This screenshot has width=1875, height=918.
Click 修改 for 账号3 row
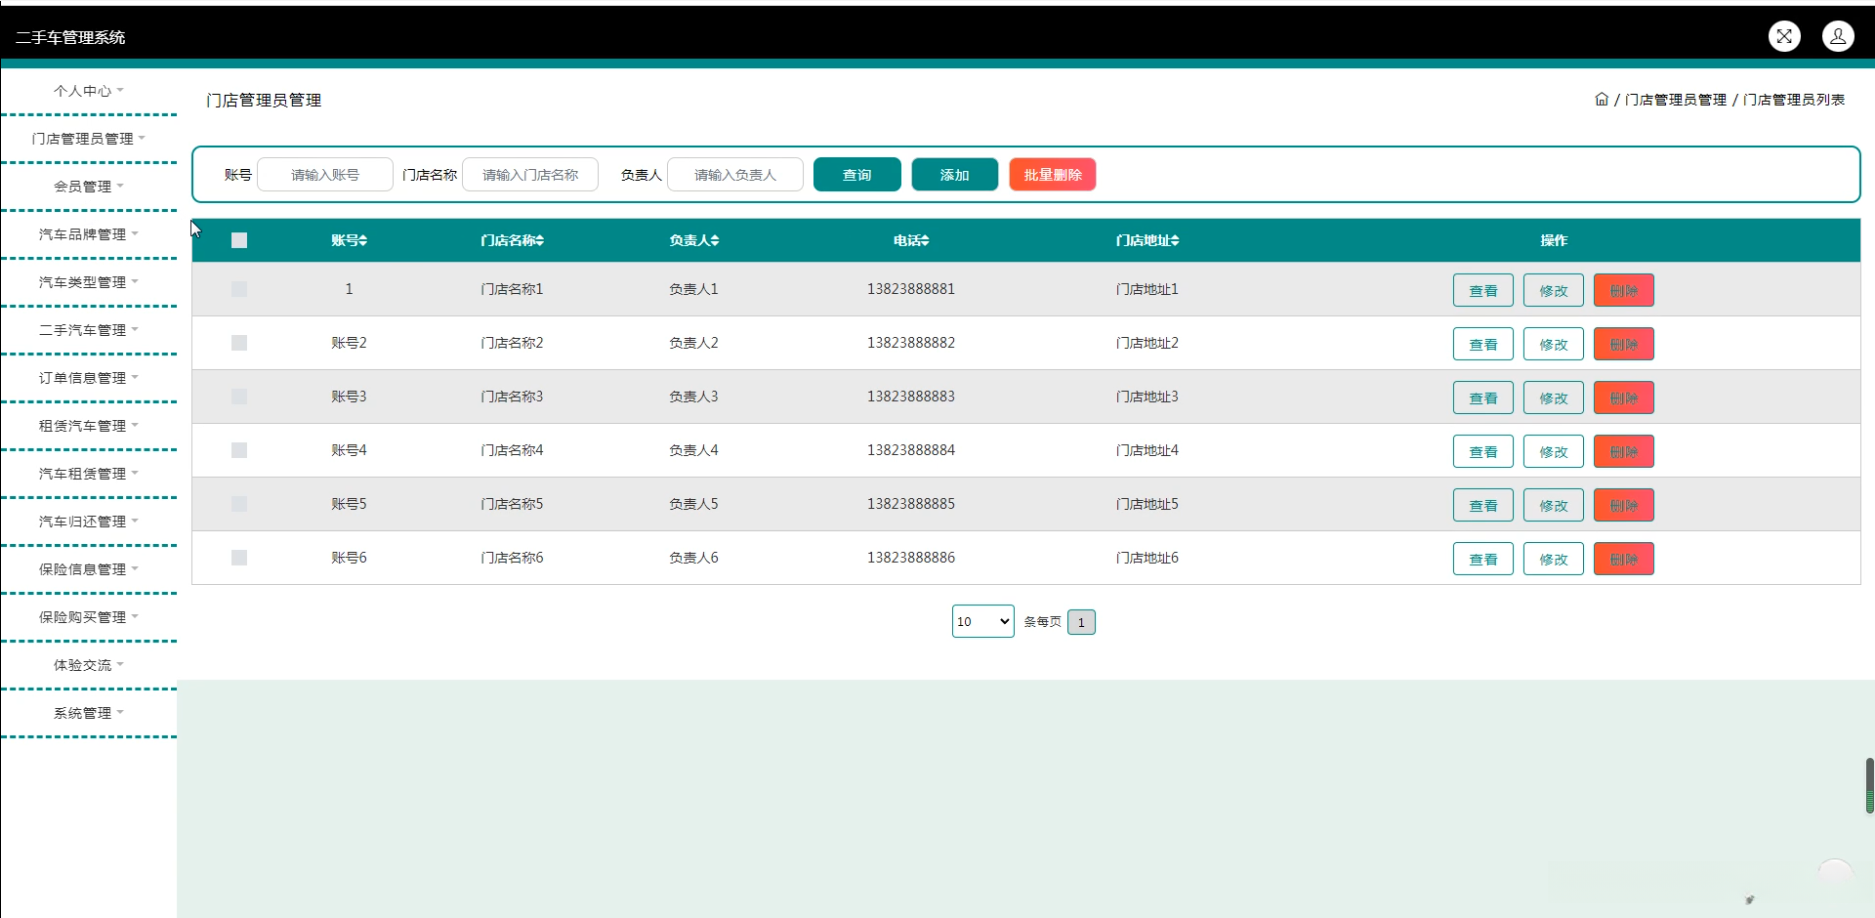click(1553, 398)
